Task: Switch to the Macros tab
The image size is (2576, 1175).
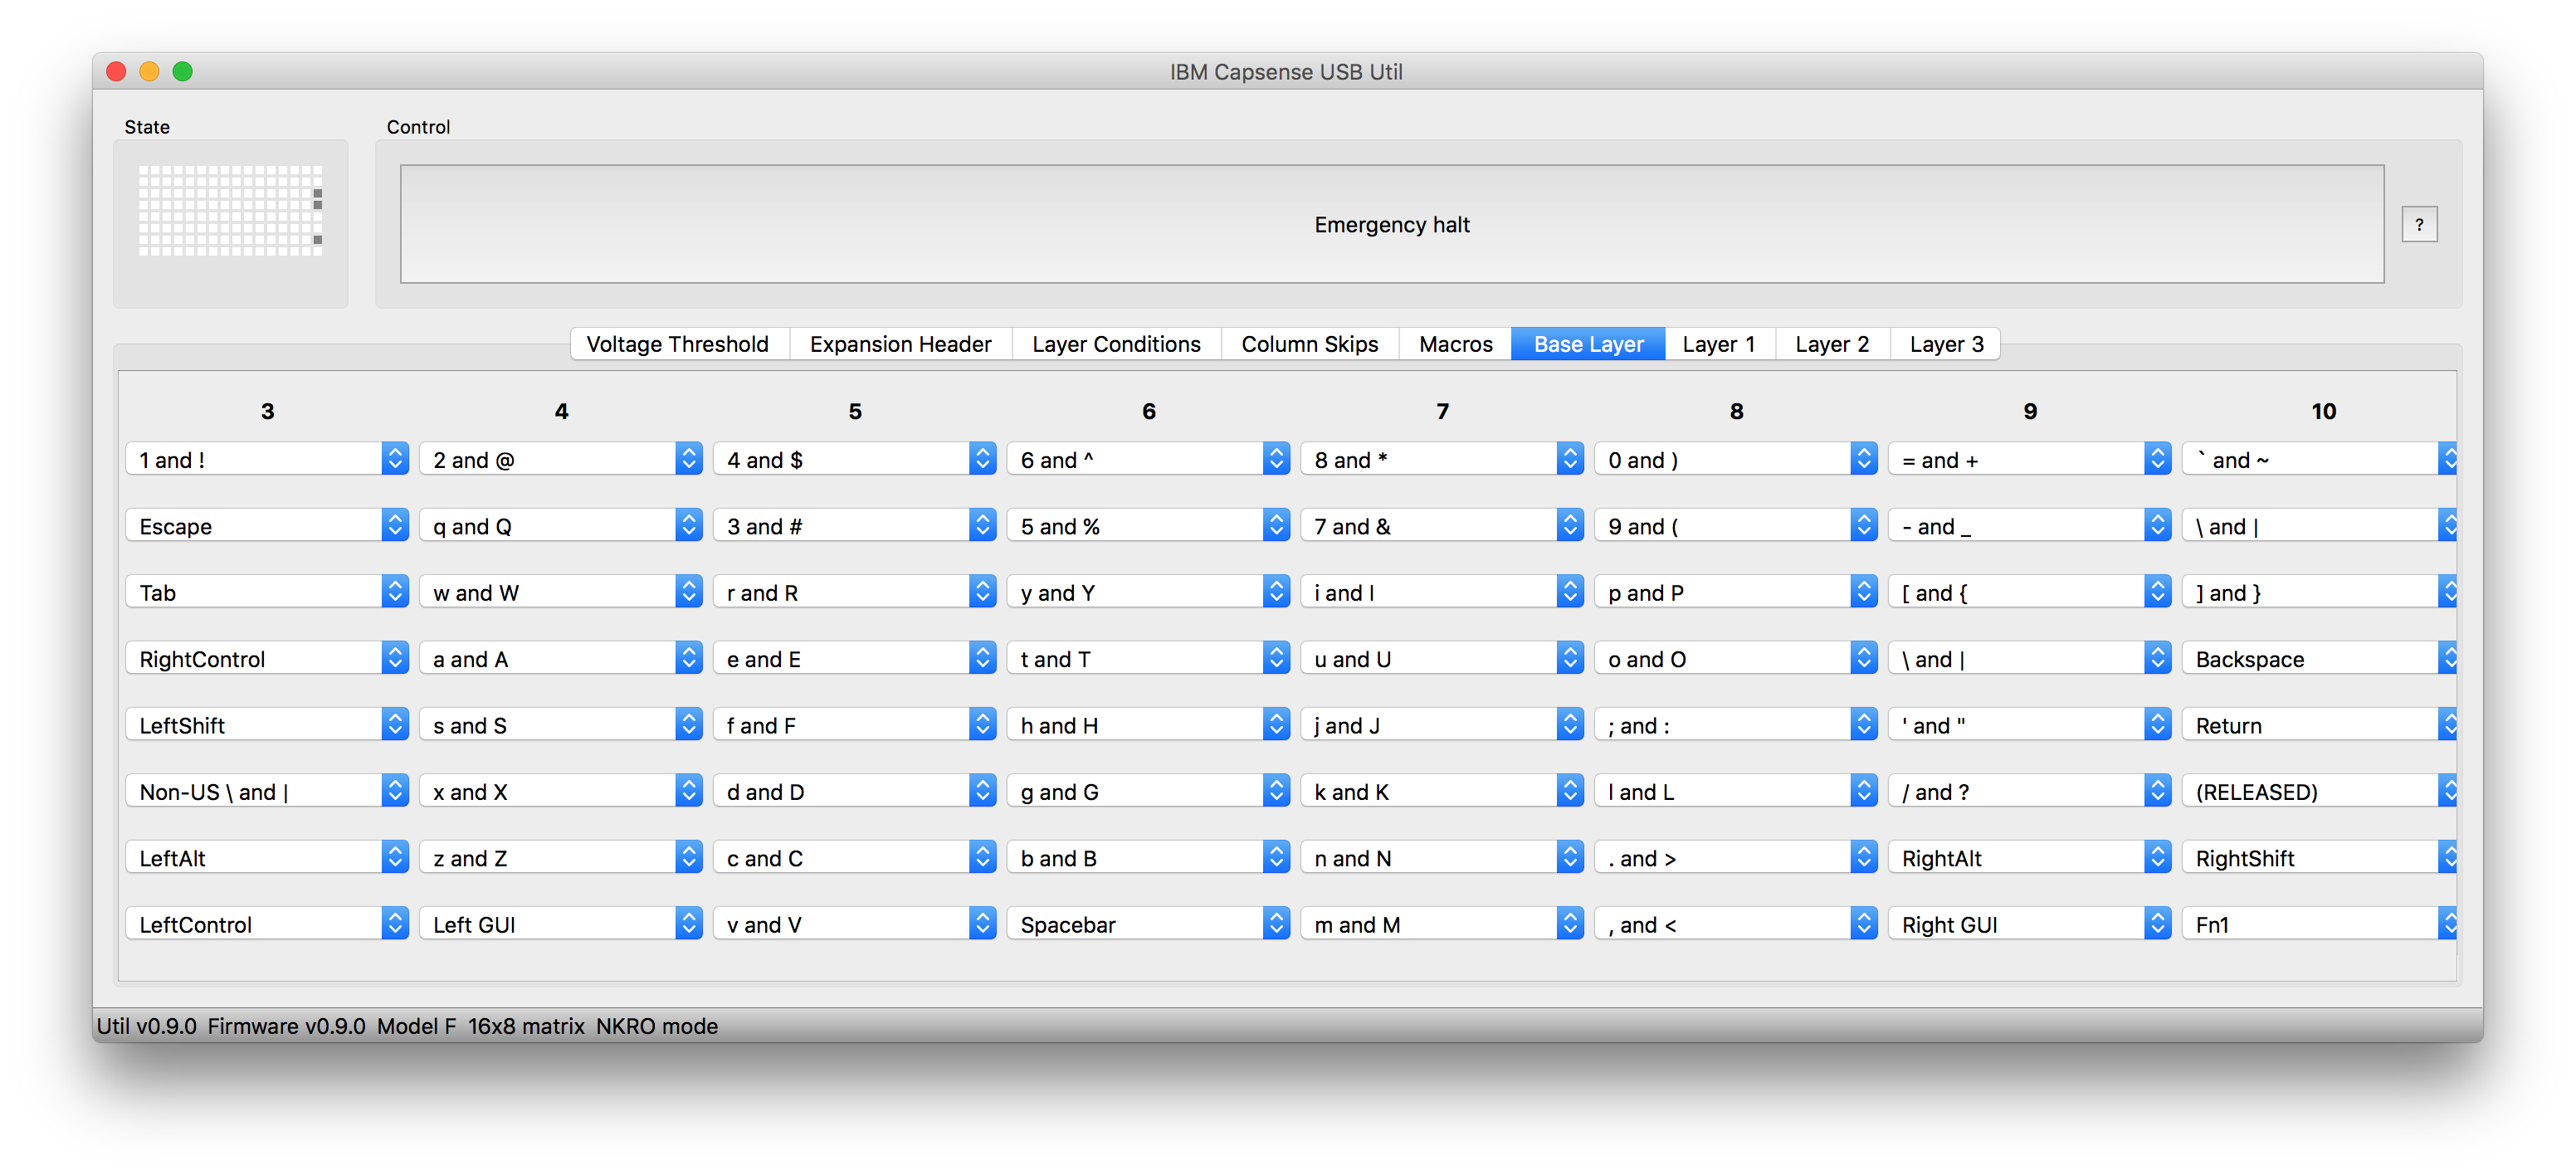Action: click(1452, 344)
